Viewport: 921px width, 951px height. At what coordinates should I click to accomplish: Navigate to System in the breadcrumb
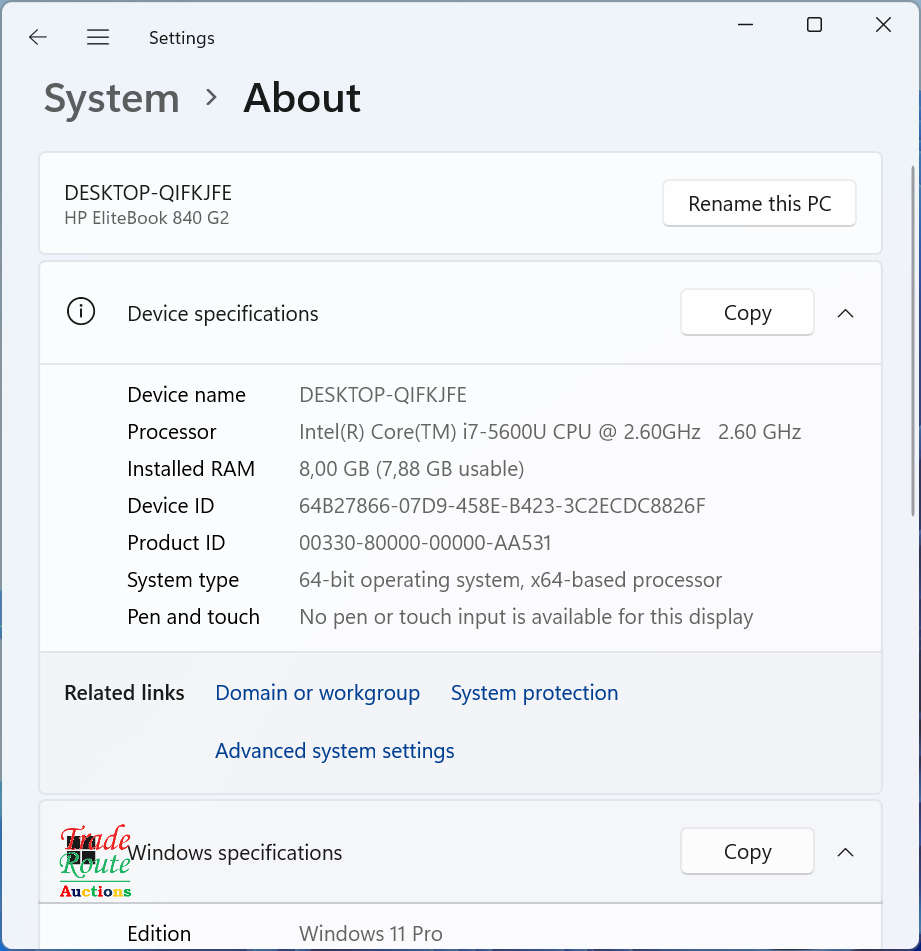coord(112,98)
